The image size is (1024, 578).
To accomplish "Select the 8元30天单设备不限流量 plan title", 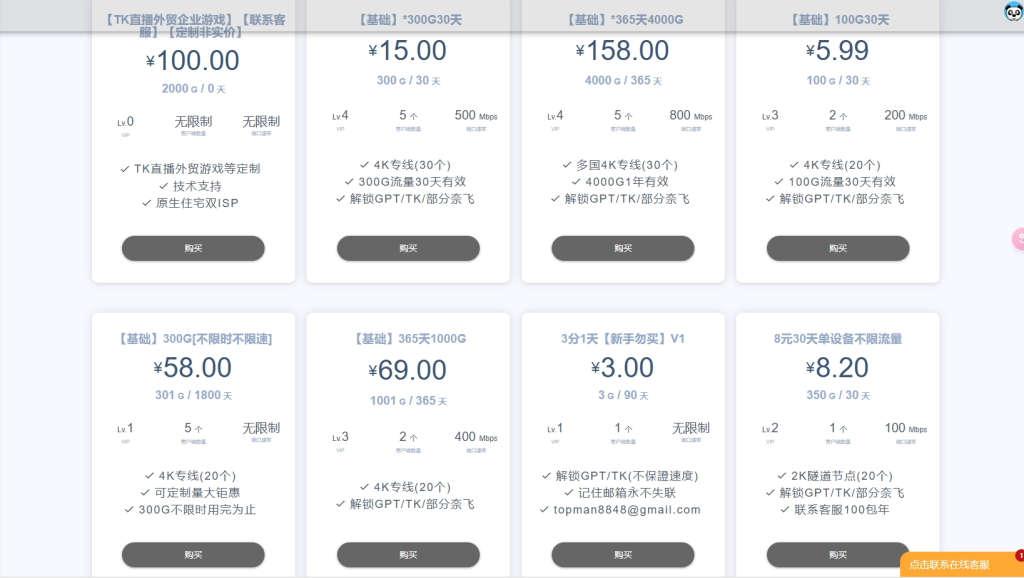I will coord(838,339).
